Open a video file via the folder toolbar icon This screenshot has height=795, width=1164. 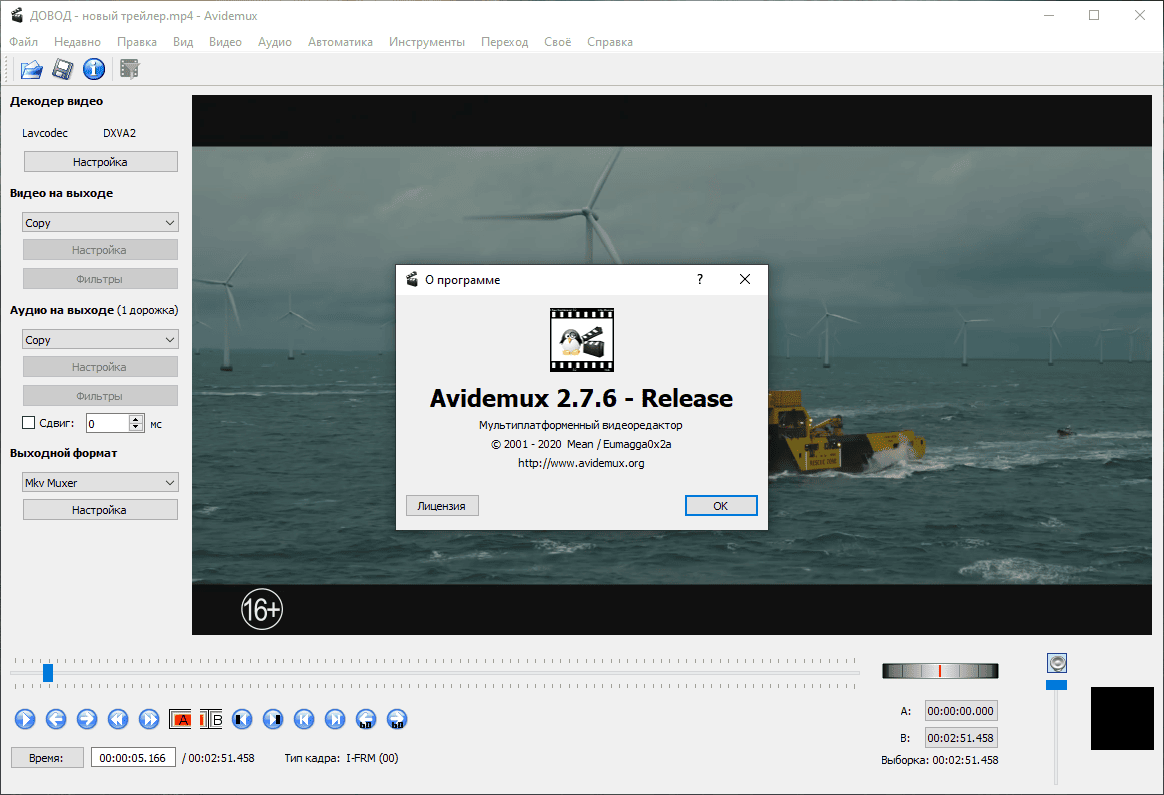31,69
